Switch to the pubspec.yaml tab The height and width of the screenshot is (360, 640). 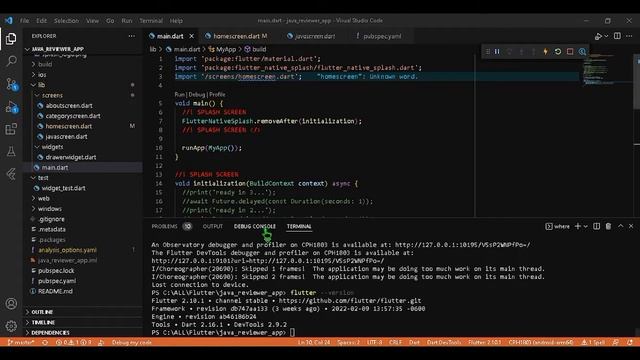point(382,36)
